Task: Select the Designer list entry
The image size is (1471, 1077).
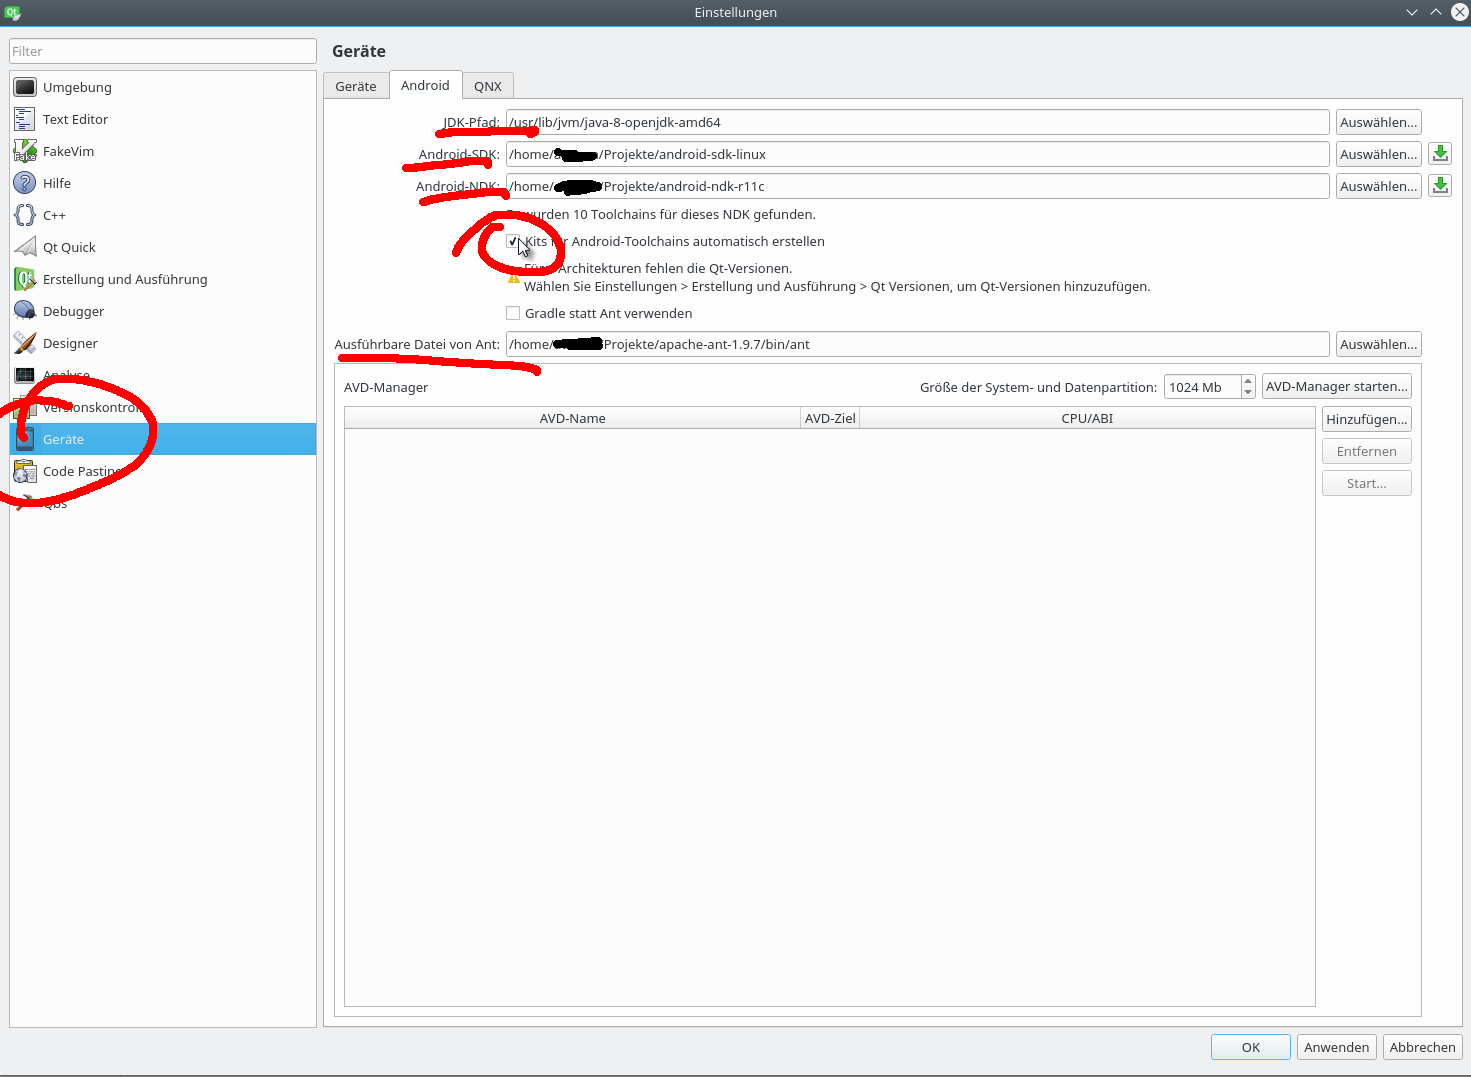Action: click(163, 343)
